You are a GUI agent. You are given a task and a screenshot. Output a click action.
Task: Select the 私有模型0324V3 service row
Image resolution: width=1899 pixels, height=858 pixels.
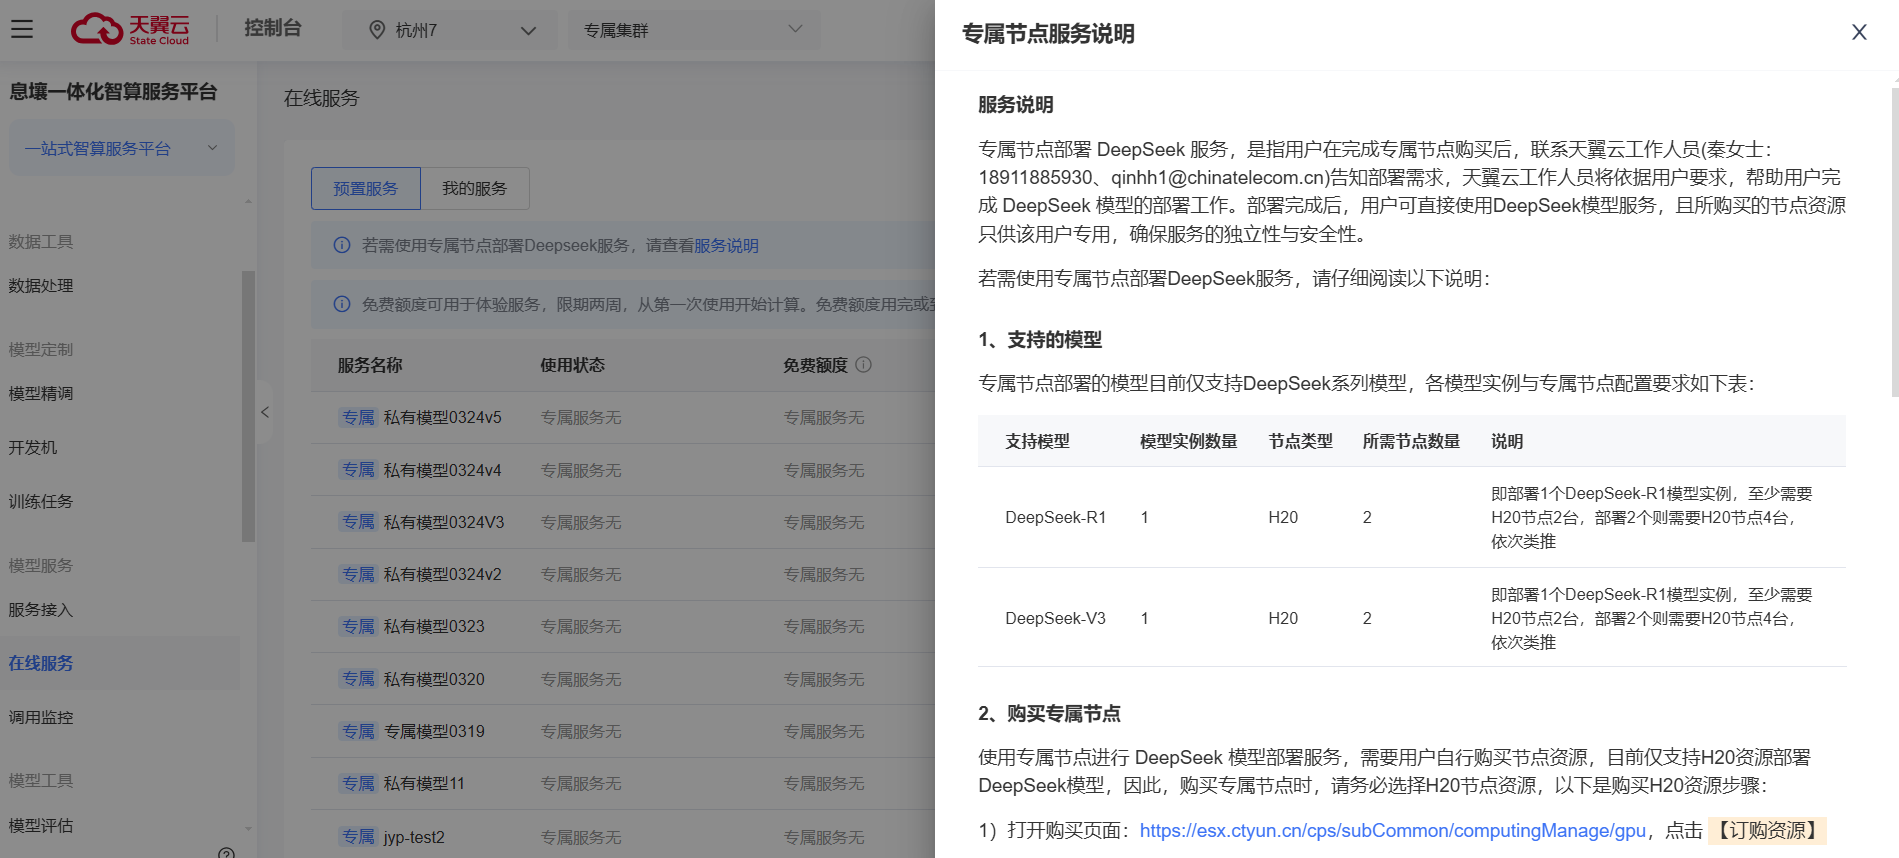tap(623, 522)
